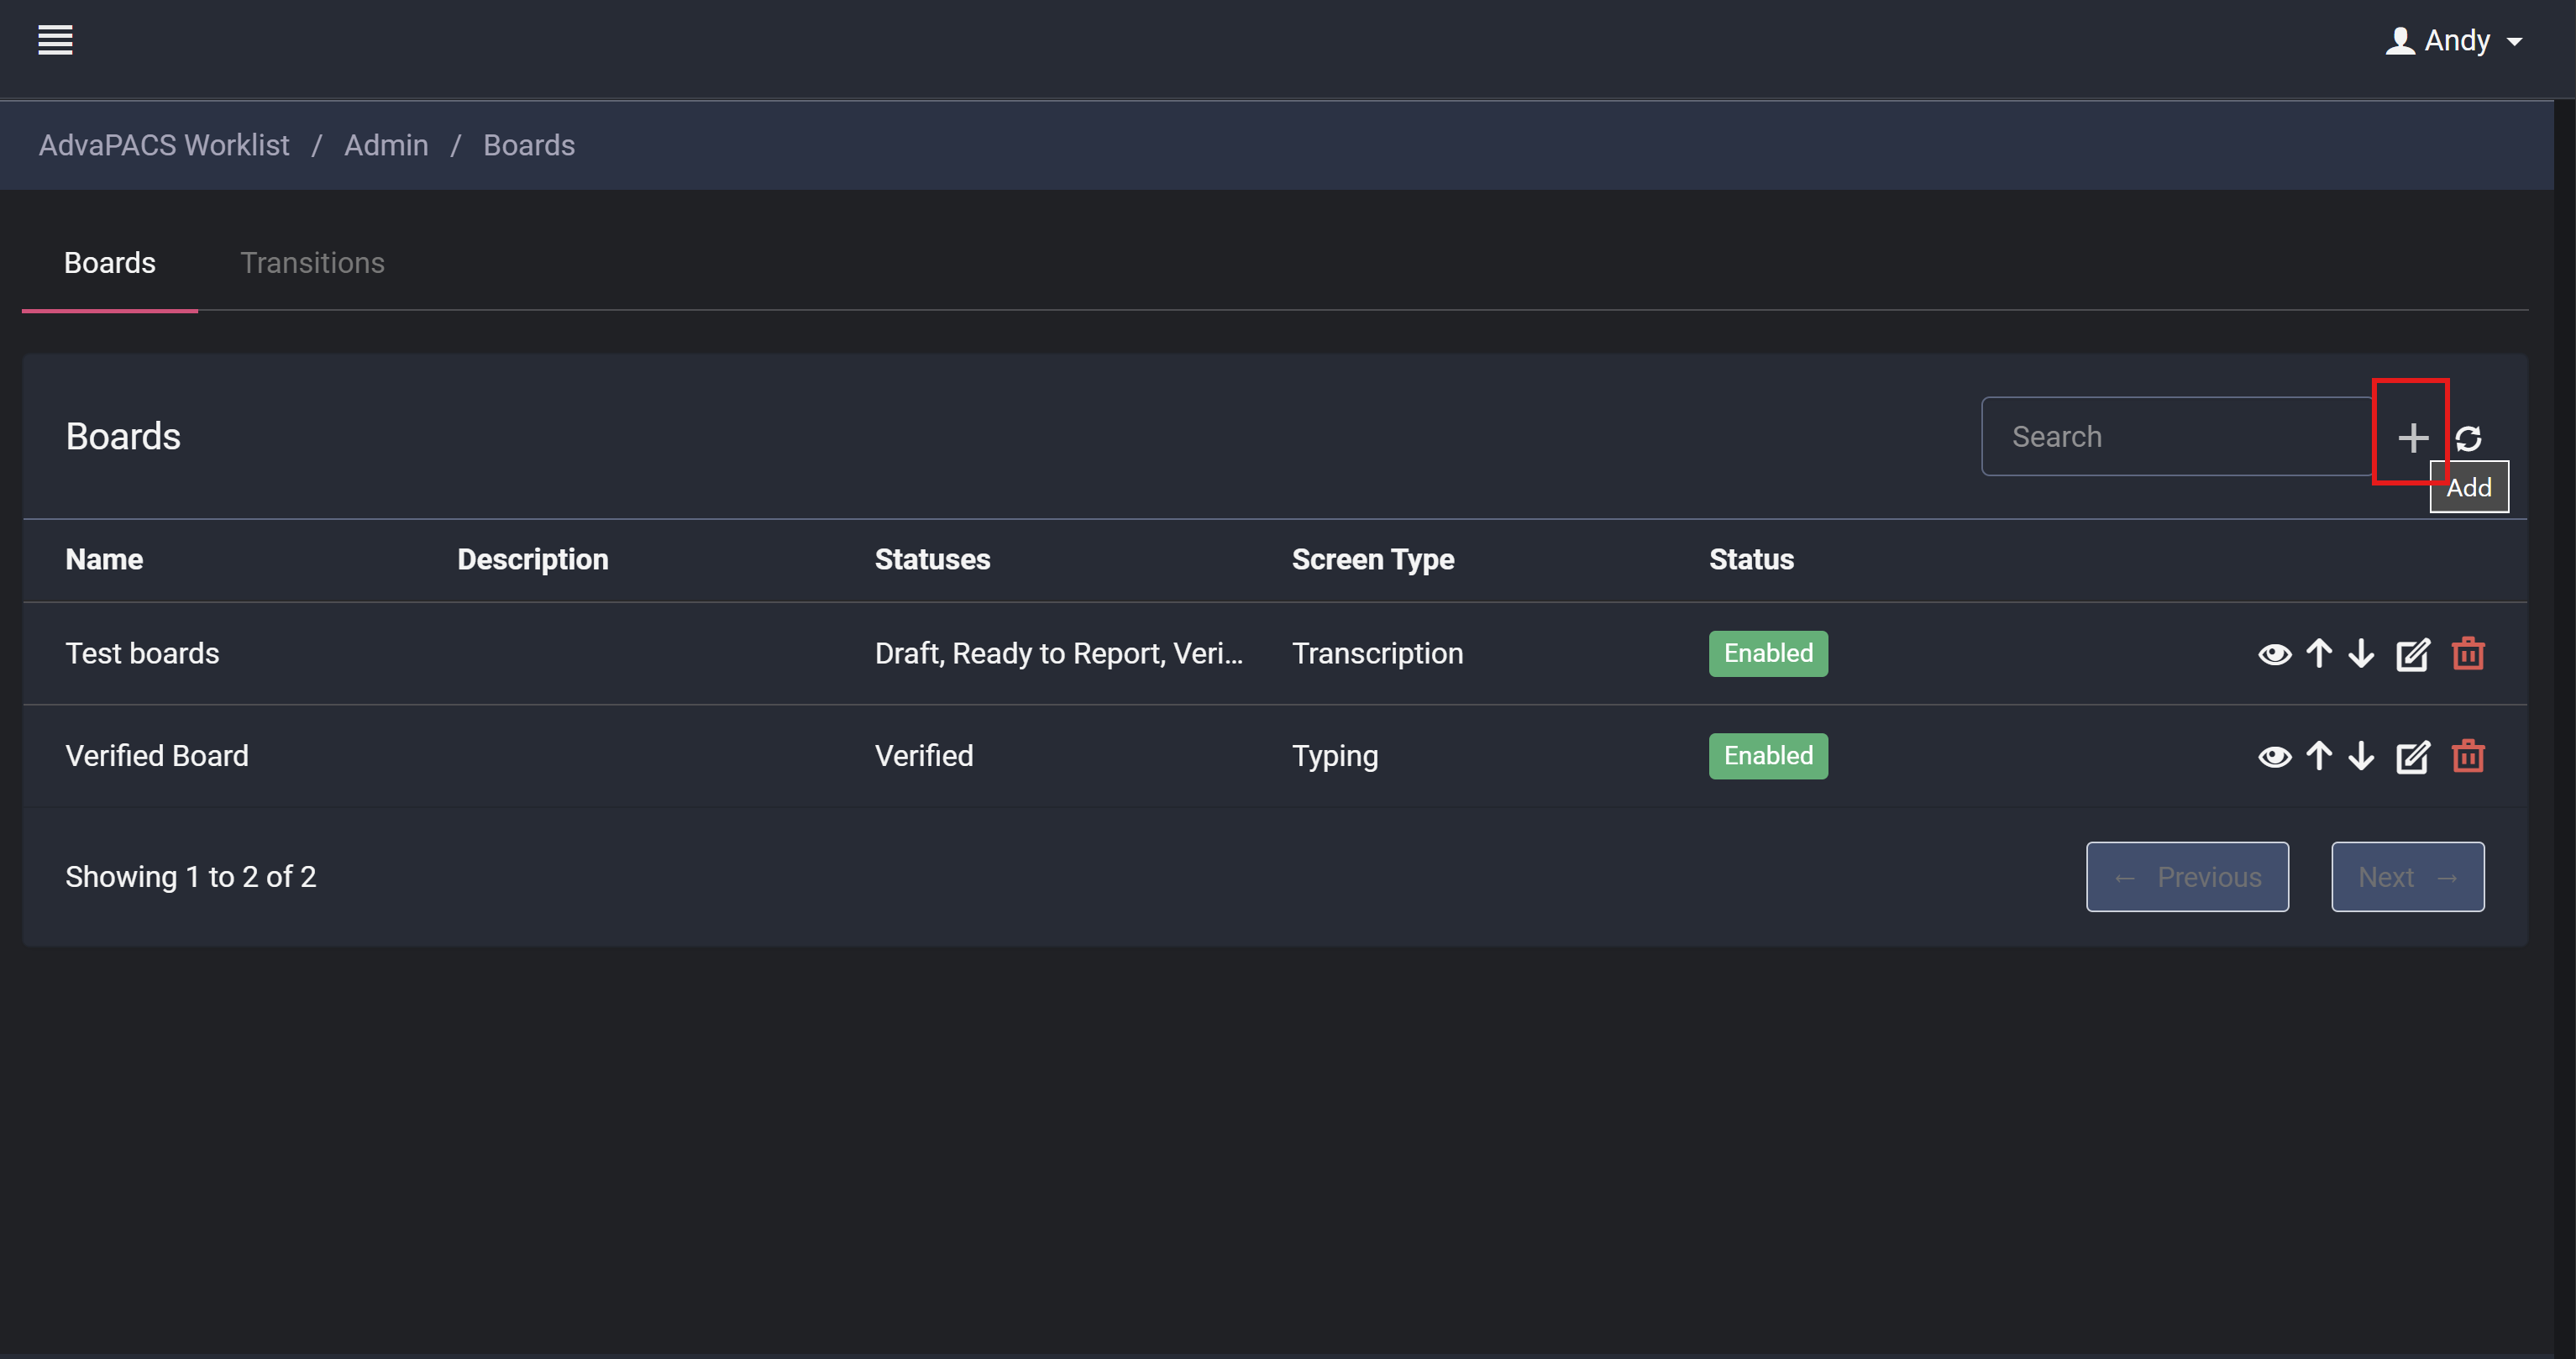Click the Status column header

pyautogui.click(x=1751, y=560)
